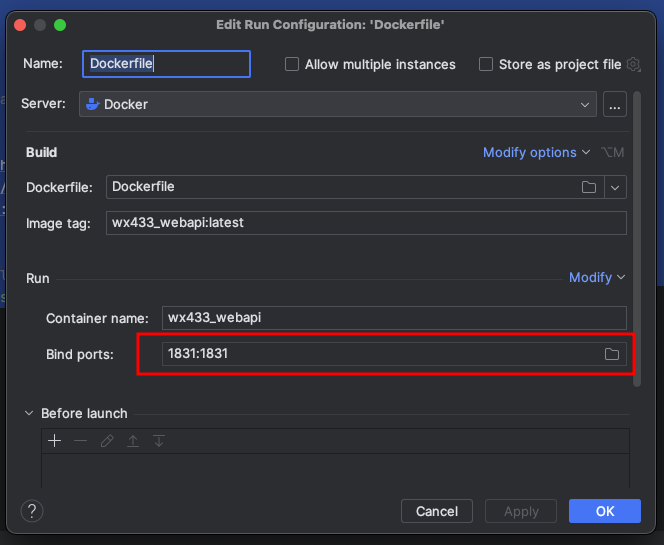Click the remove before-launch task minus icon

click(x=80, y=441)
